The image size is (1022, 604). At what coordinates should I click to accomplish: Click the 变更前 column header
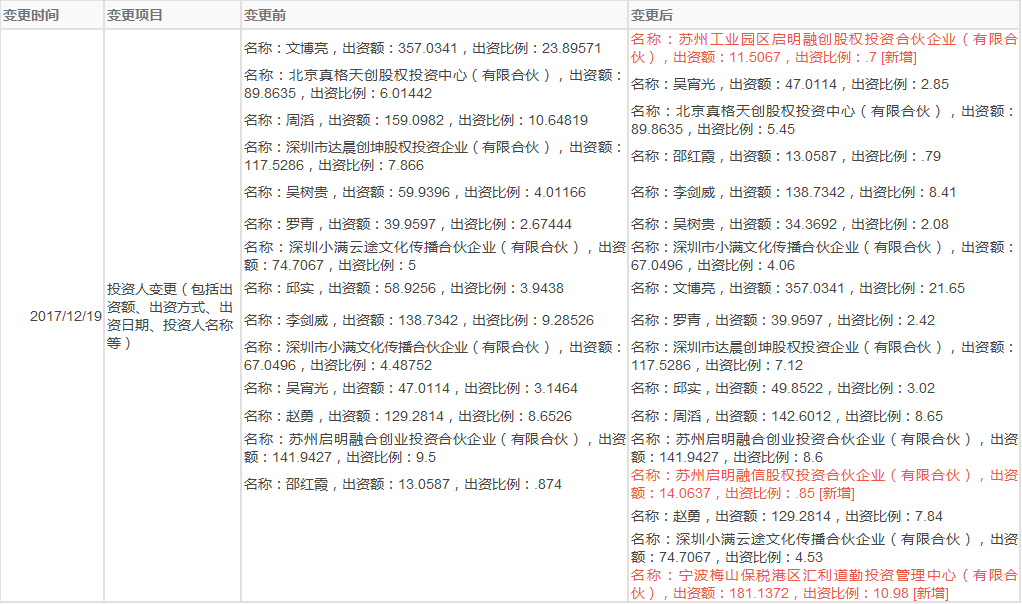point(264,16)
